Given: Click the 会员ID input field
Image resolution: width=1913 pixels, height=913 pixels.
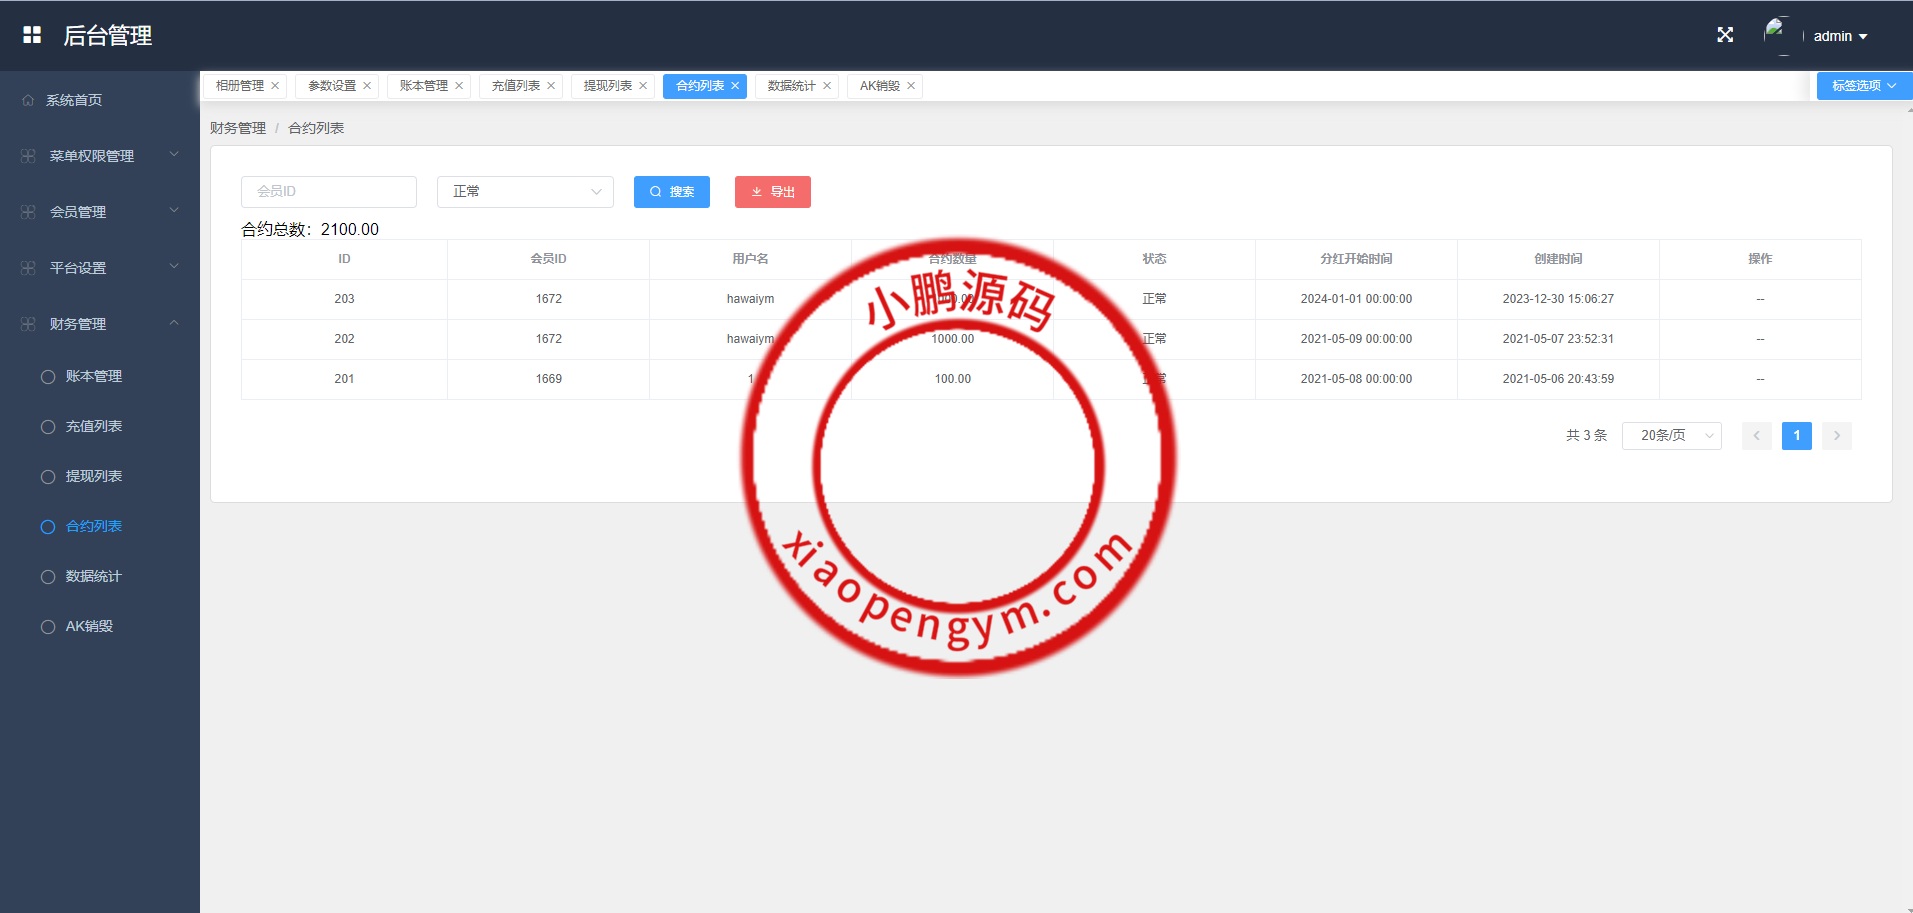Looking at the screenshot, I should pos(328,192).
